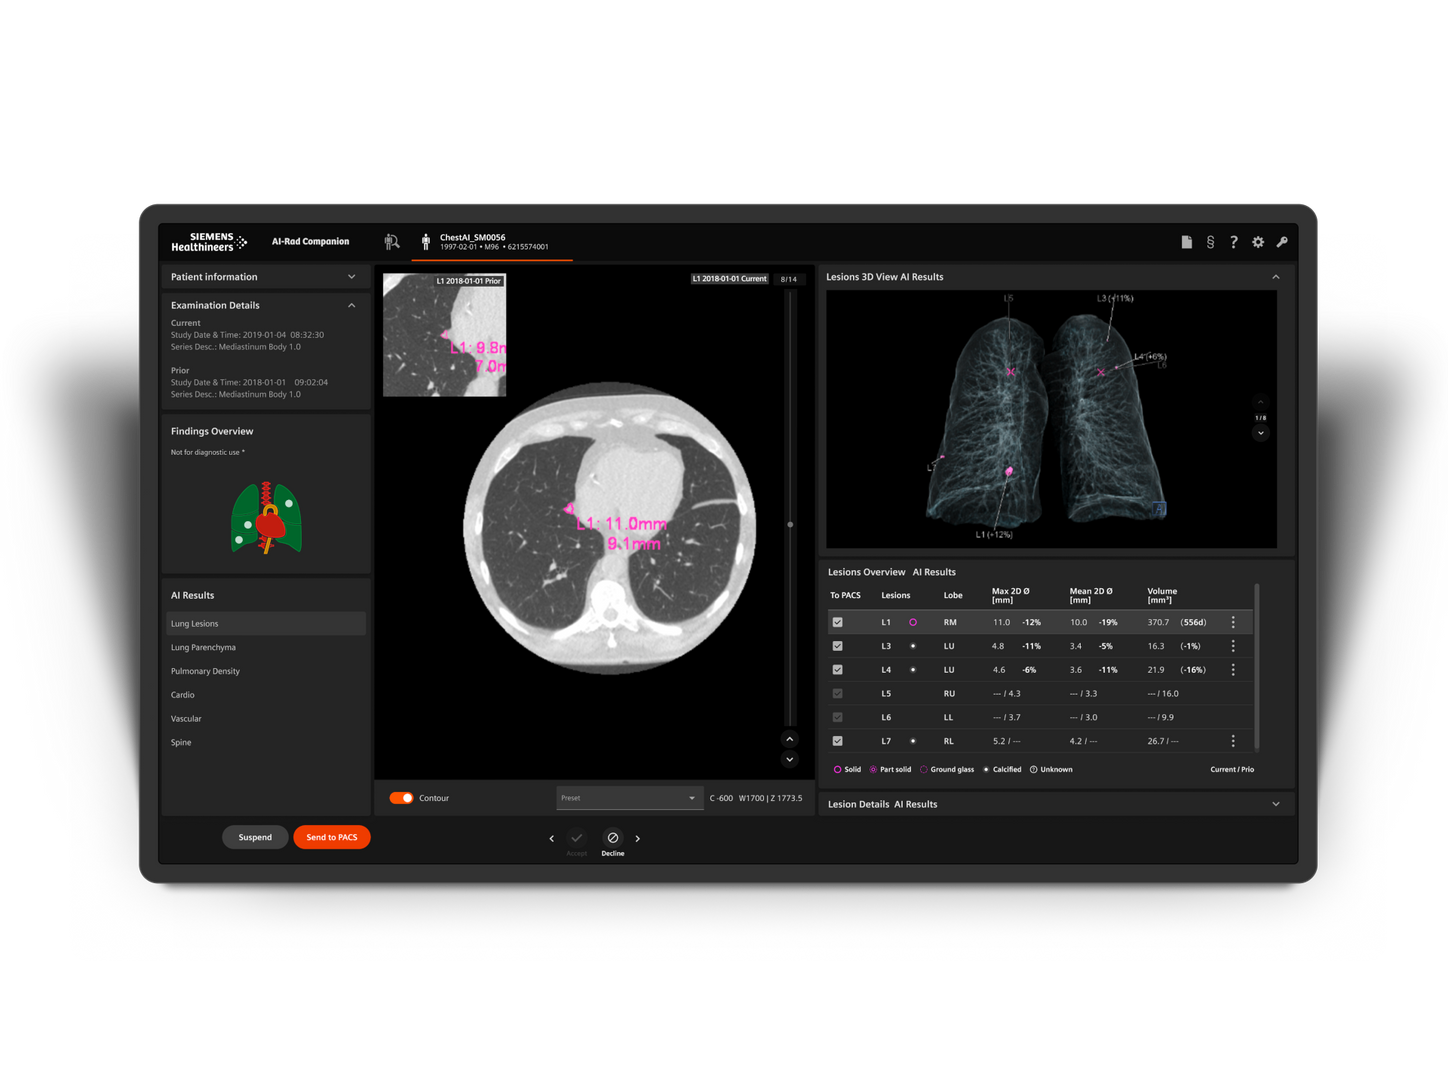Uncheck the To PACS box for L1

[x=838, y=622]
